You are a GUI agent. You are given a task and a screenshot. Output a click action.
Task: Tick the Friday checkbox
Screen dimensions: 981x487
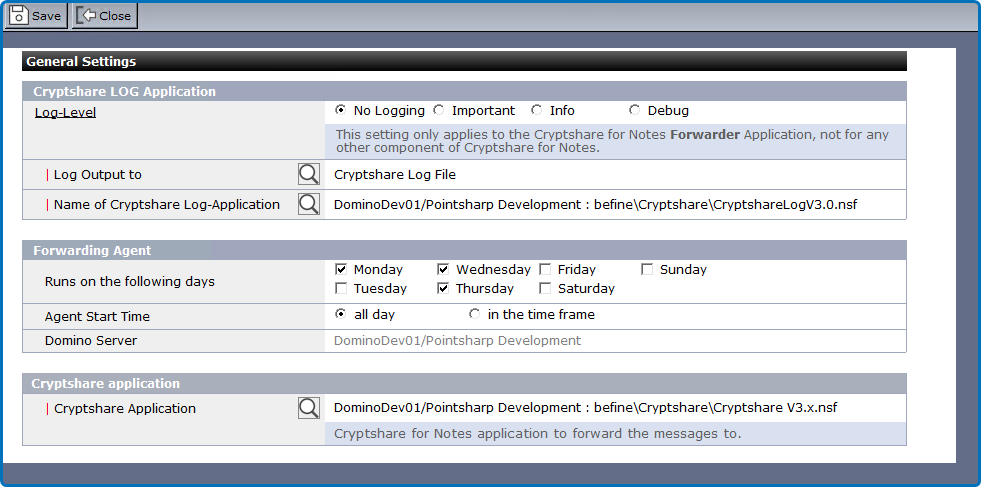pyautogui.click(x=545, y=270)
